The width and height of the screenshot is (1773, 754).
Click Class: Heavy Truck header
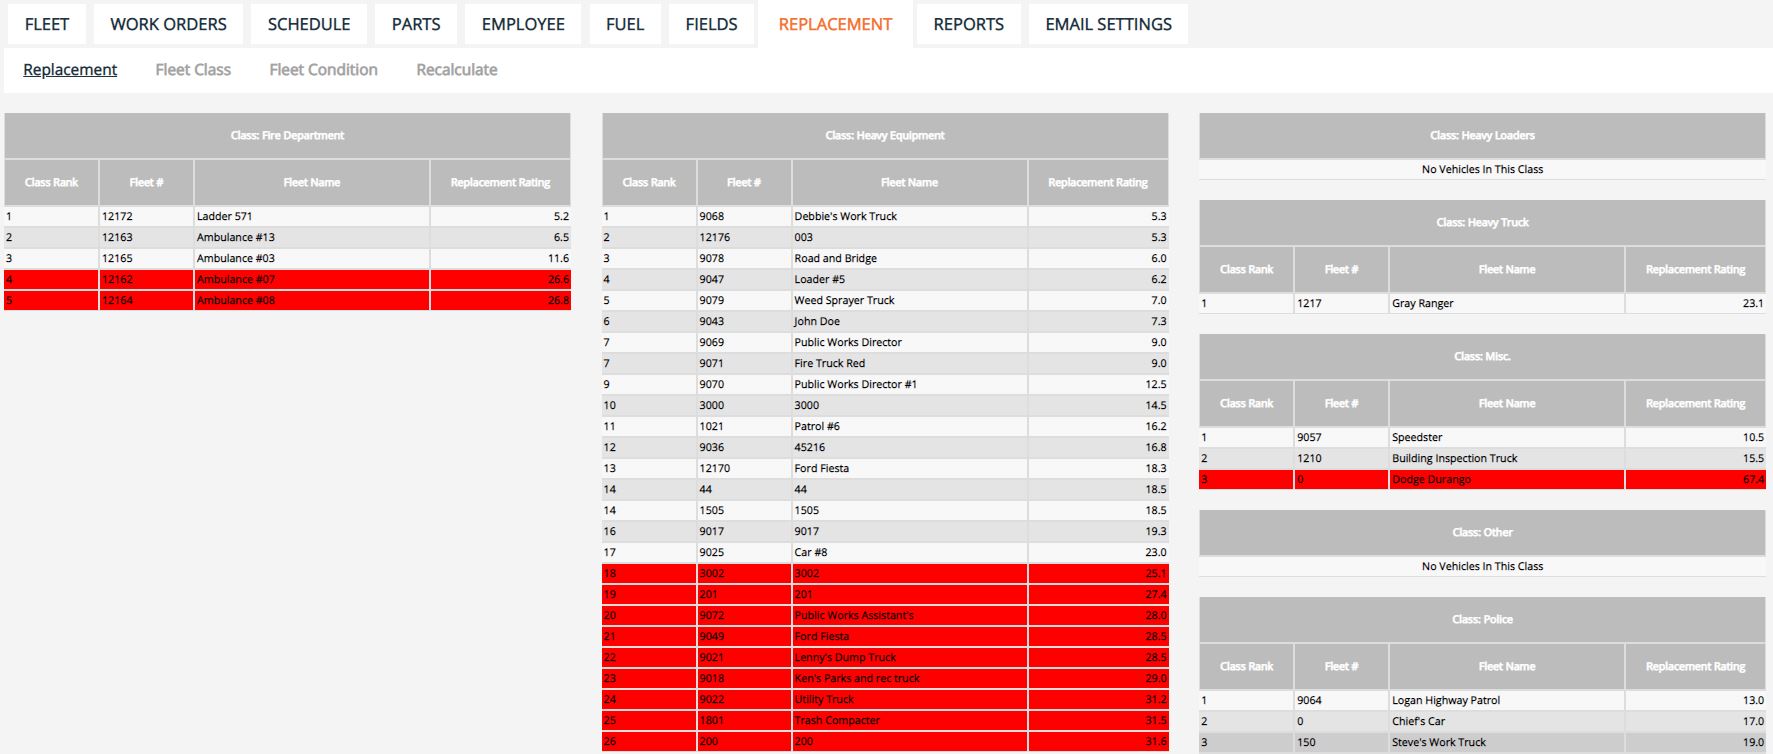coord(1482,222)
